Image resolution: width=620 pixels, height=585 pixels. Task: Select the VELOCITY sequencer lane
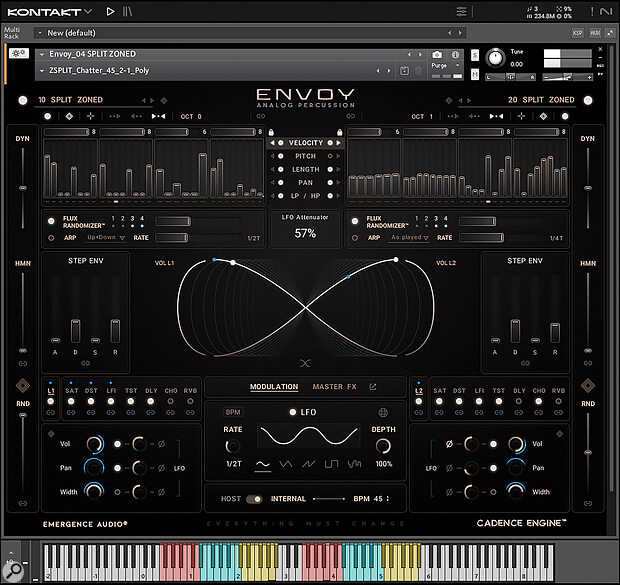(x=306, y=143)
